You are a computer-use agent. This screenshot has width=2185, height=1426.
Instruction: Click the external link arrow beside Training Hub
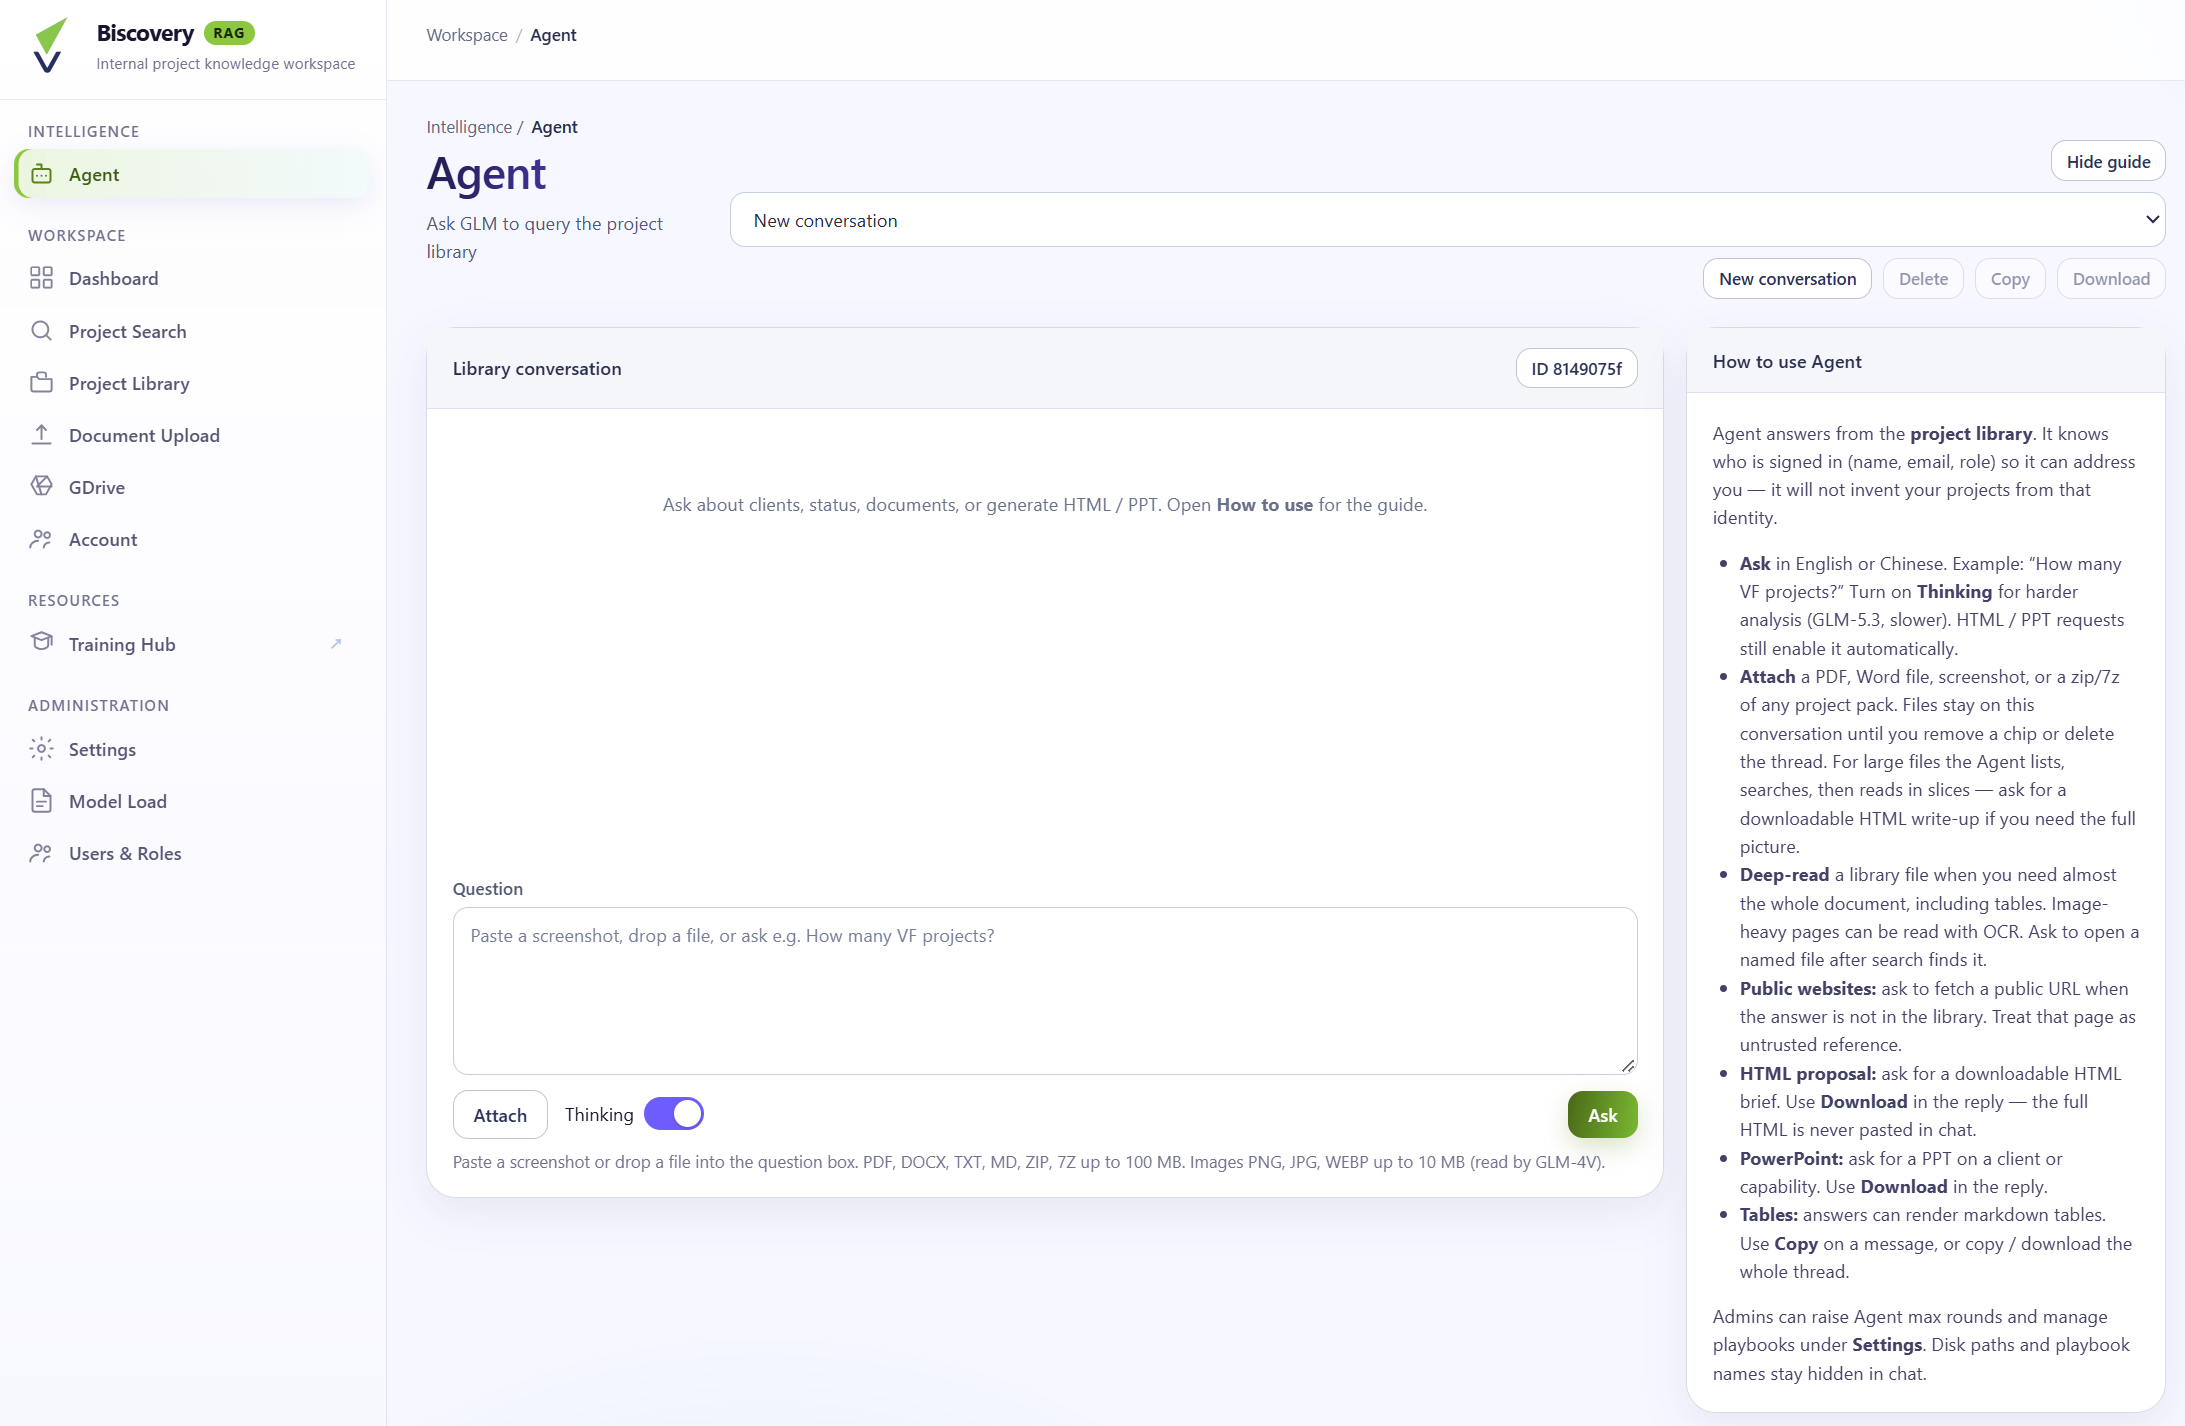click(x=336, y=644)
